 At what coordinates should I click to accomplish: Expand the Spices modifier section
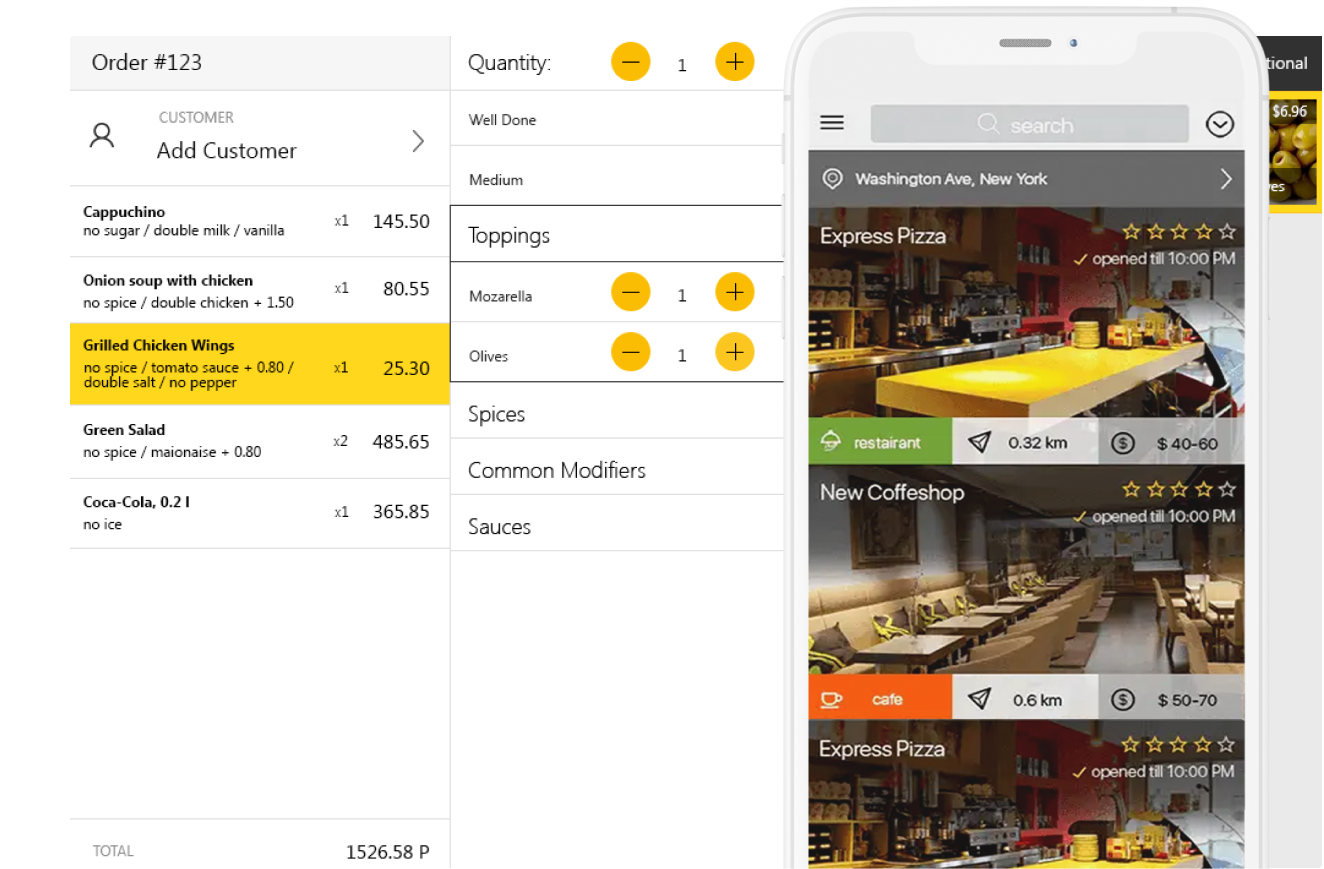[x=616, y=413]
